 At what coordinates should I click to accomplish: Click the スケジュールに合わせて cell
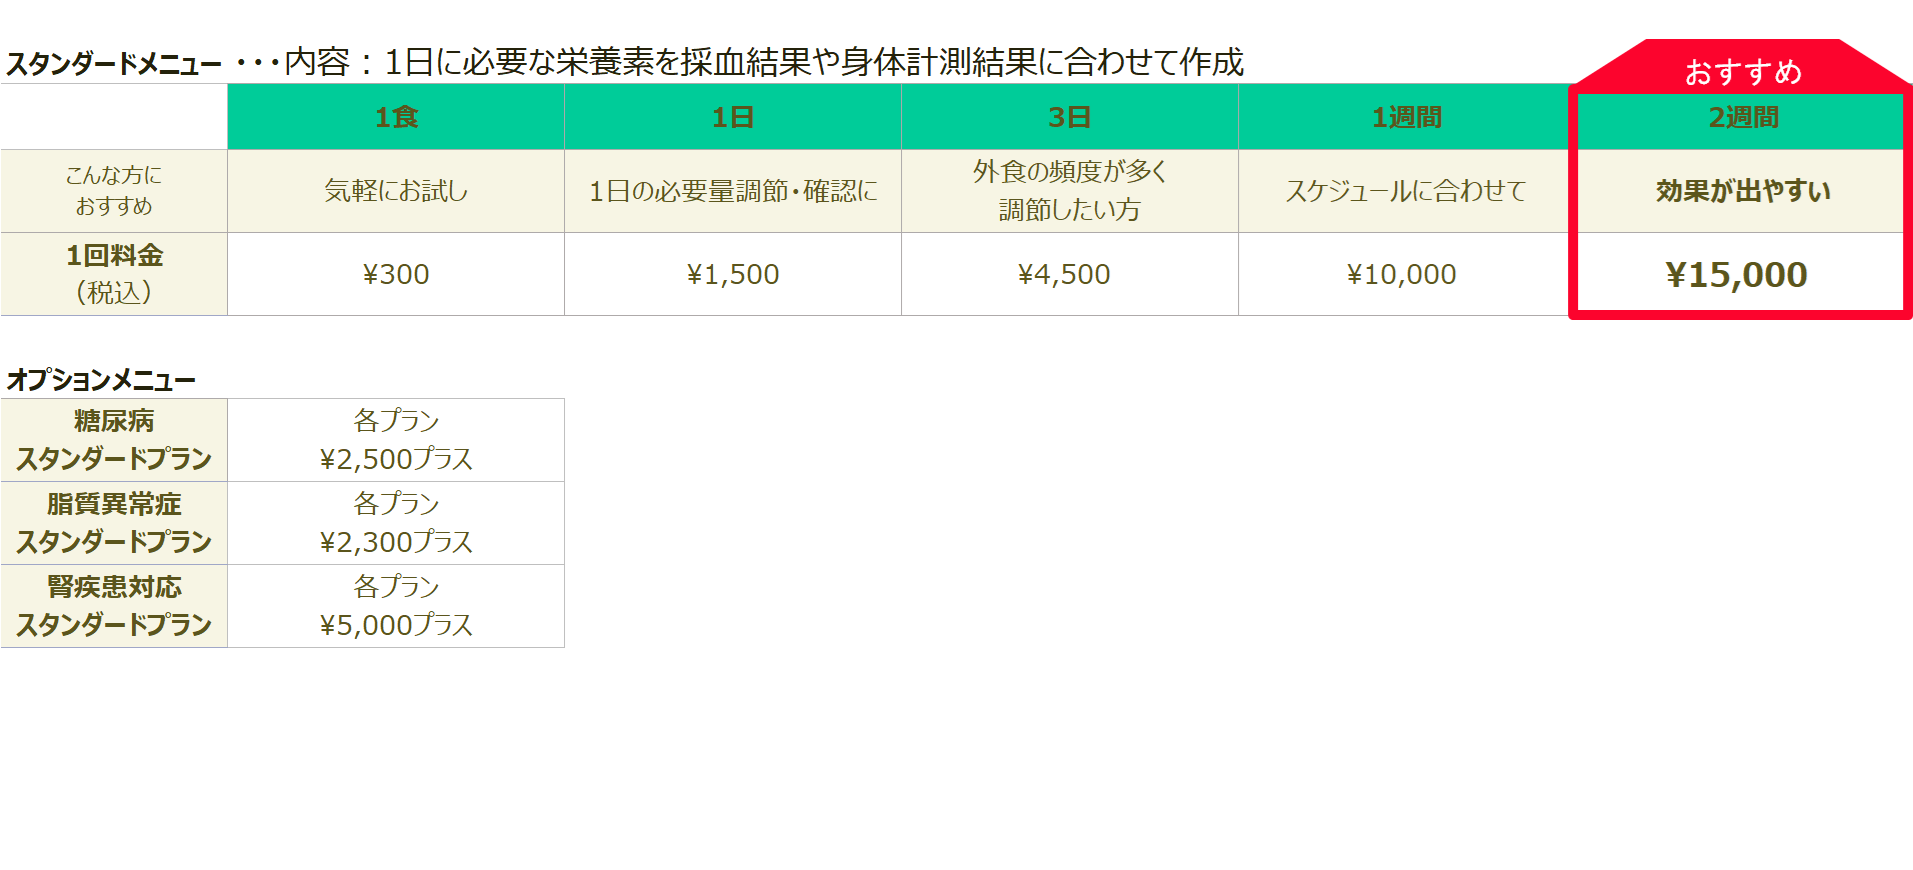[x=1405, y=191]
